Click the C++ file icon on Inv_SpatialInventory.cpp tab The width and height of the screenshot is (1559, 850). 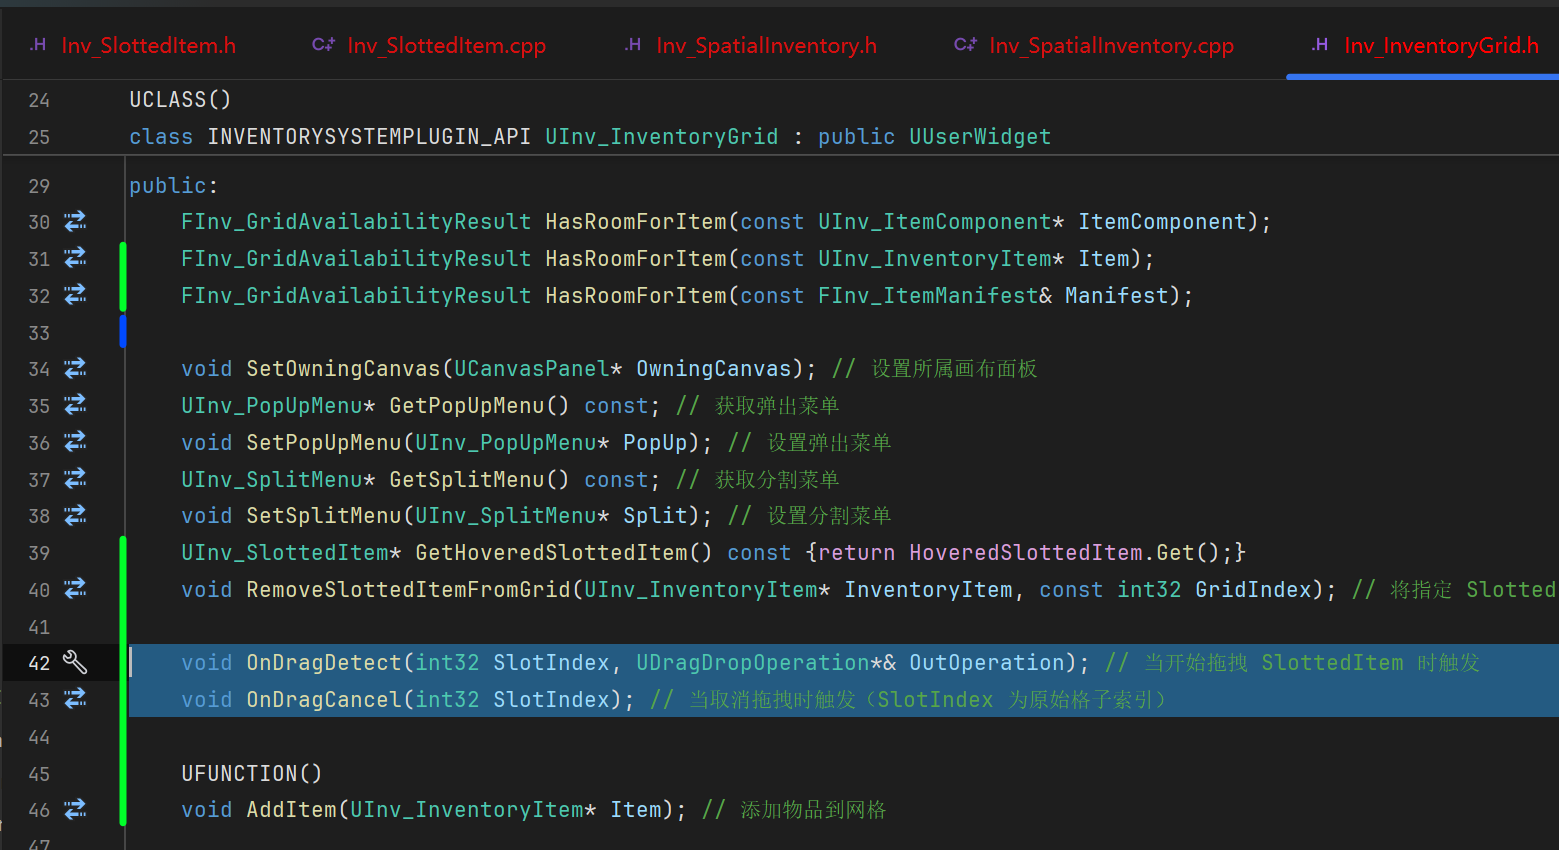tap(965, 45)
